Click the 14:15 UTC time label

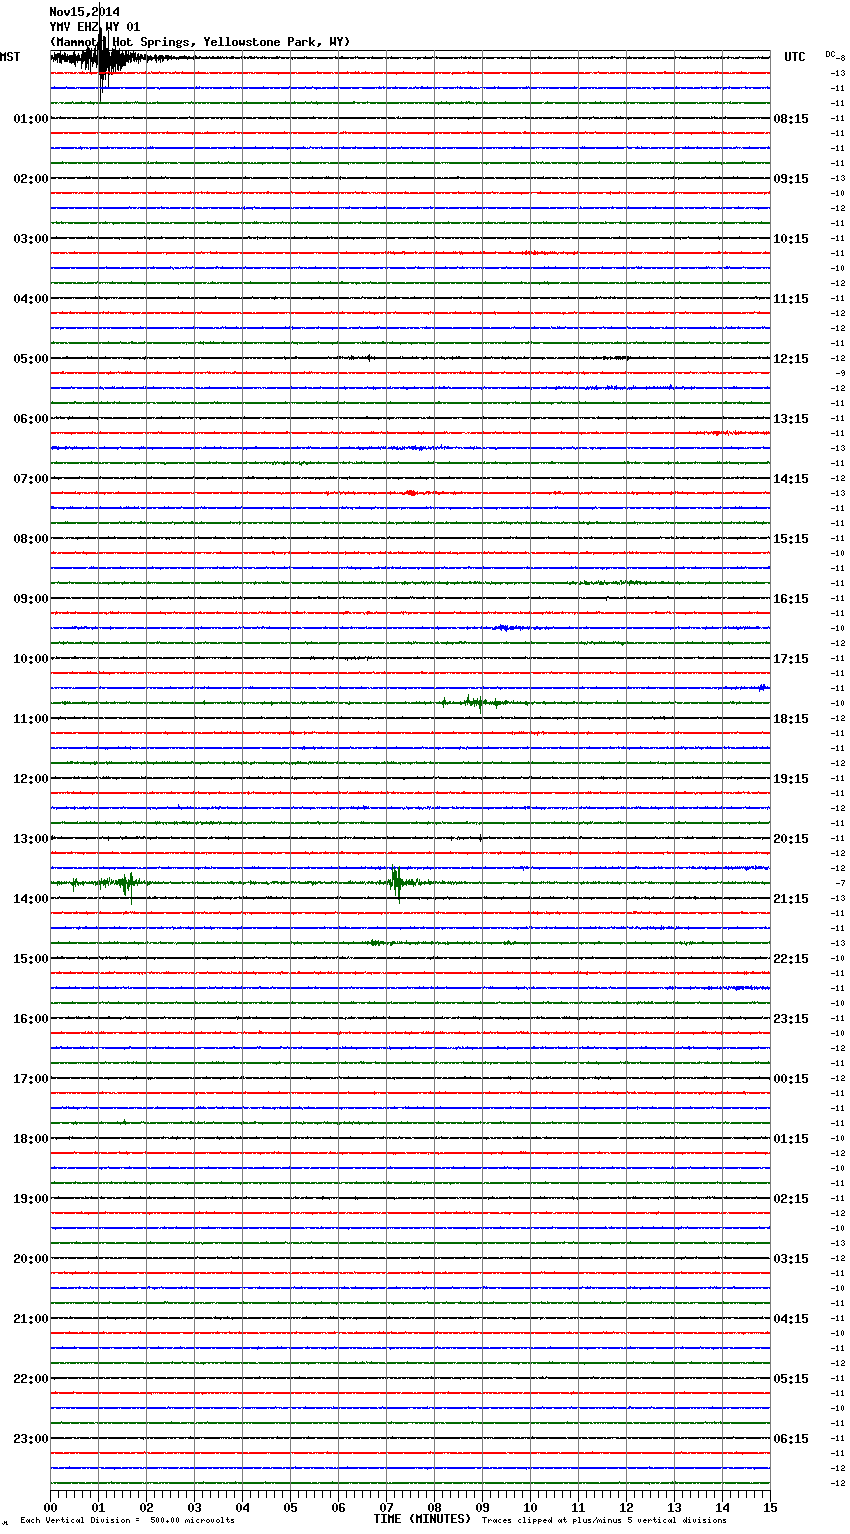[791, 479]
